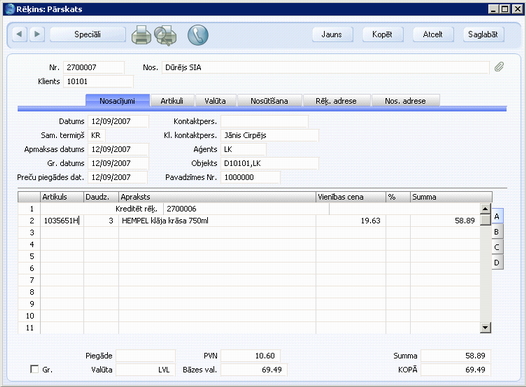The width and height of the screenshot is (526, 387).
Task: Select flip A of the item grid
Action: (x=497, y=217)
